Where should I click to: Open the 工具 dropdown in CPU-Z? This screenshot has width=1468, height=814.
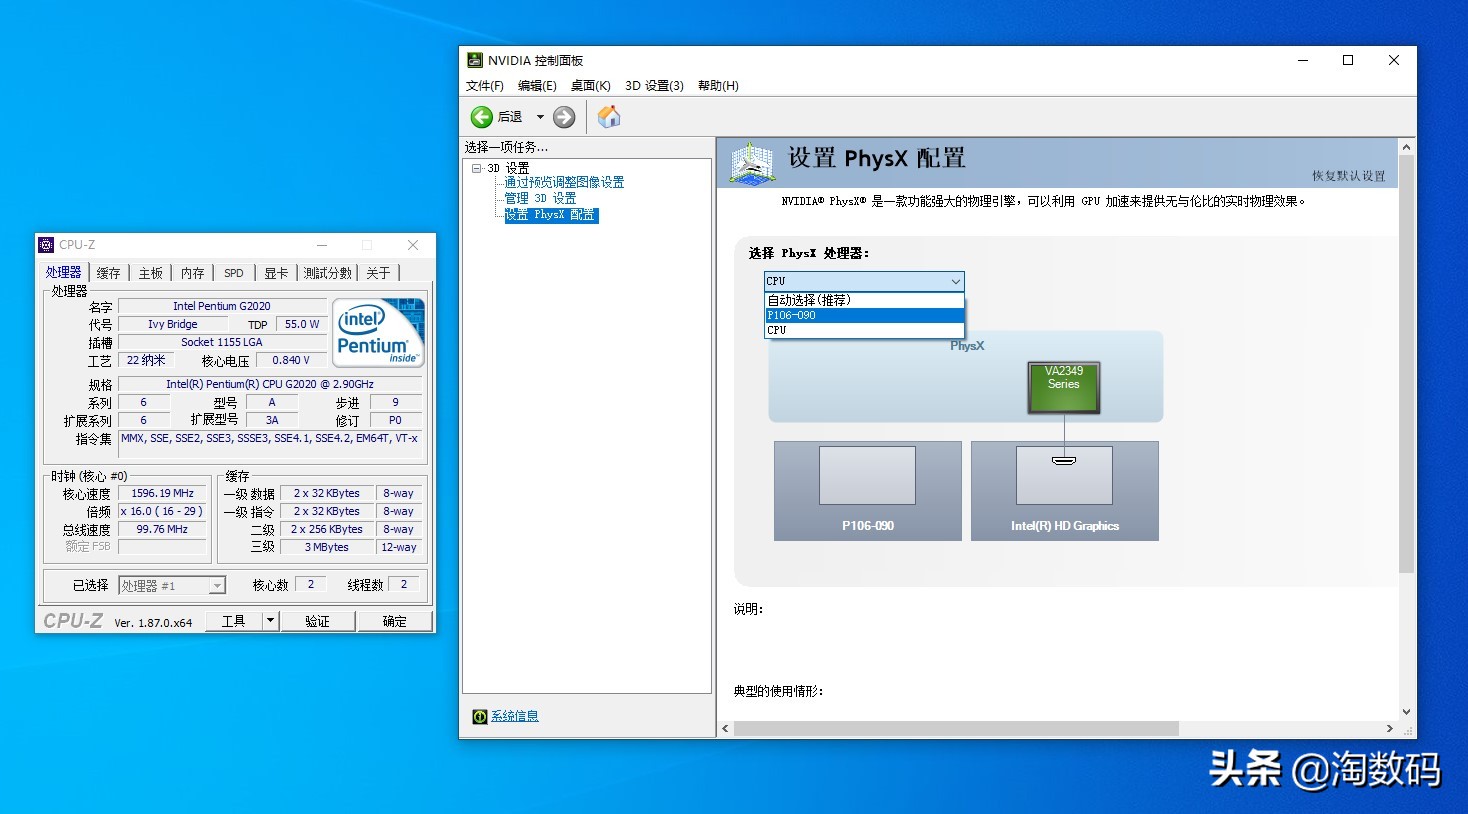[269, 620]
